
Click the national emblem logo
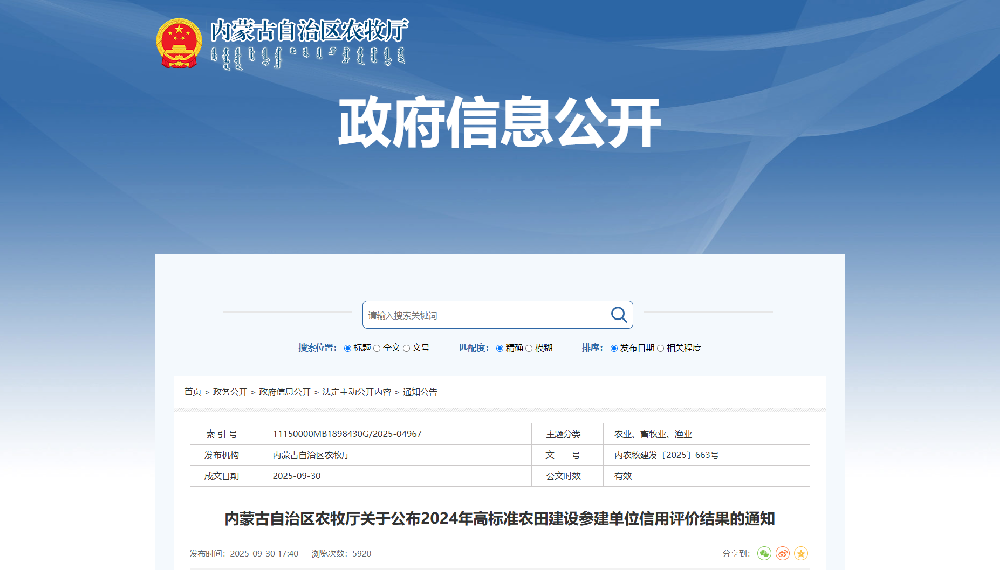[x=179, y=43]
